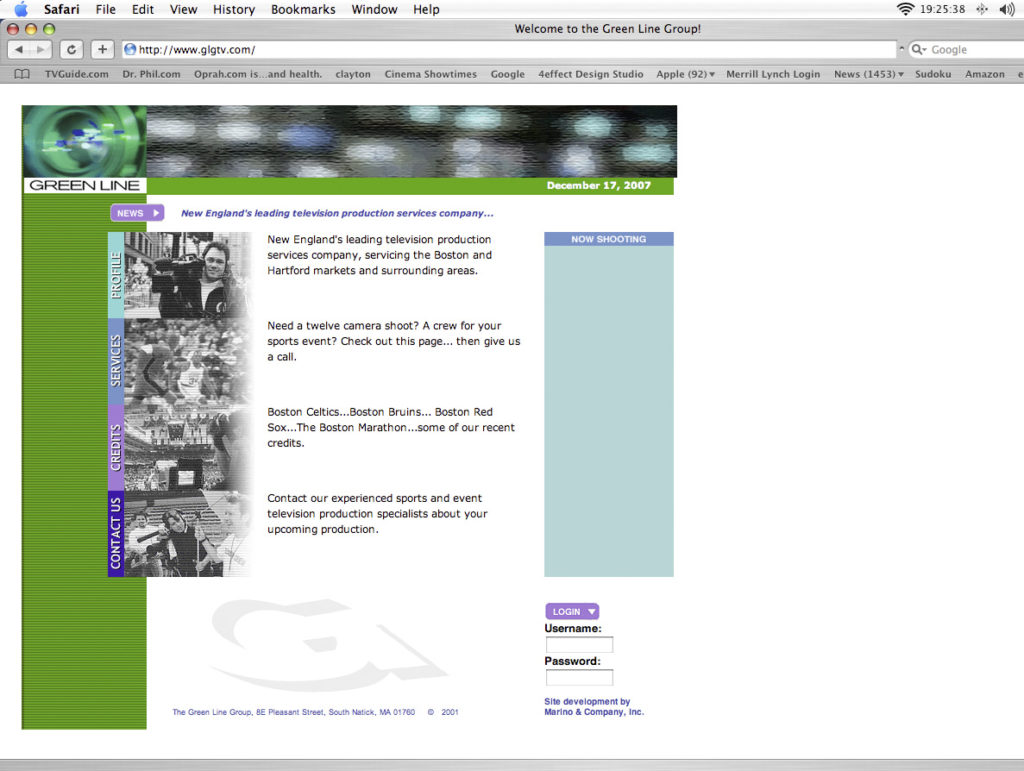1024x771 pixels.
Task: Open the PROFILE section tab
Action: [116, 275]
